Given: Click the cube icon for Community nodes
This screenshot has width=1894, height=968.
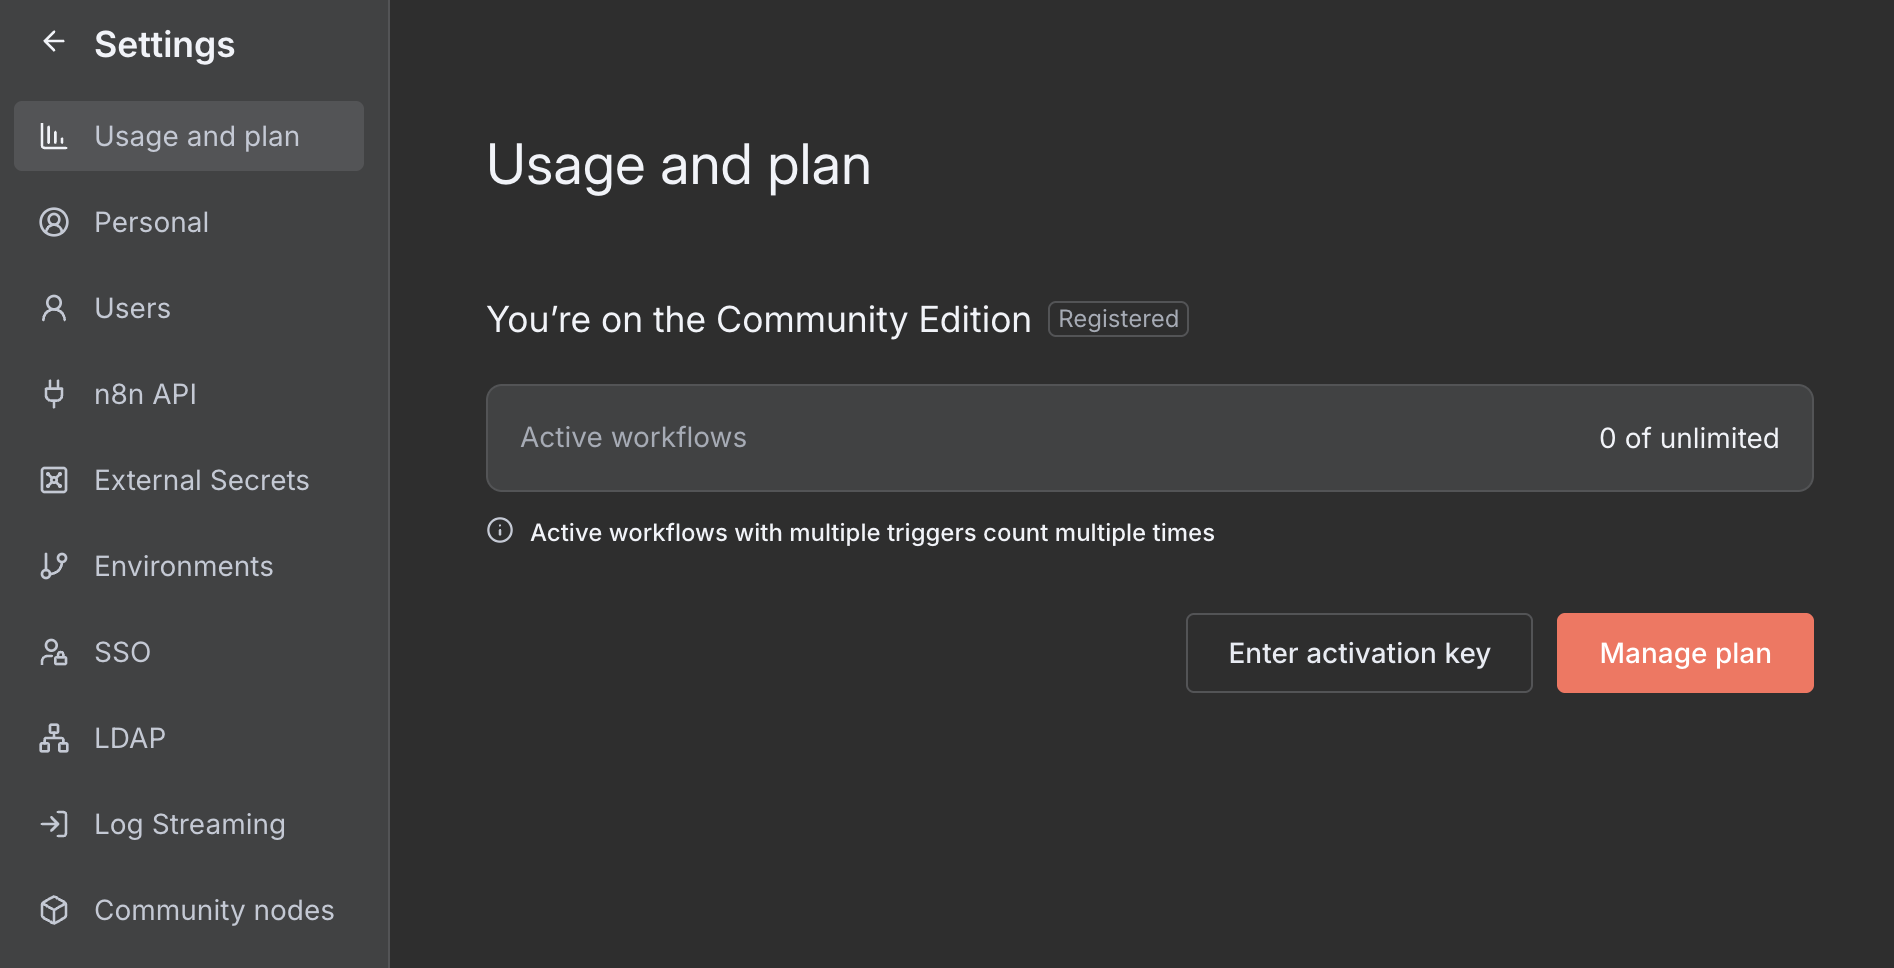Looking at the screenshot, I should 54,910.
